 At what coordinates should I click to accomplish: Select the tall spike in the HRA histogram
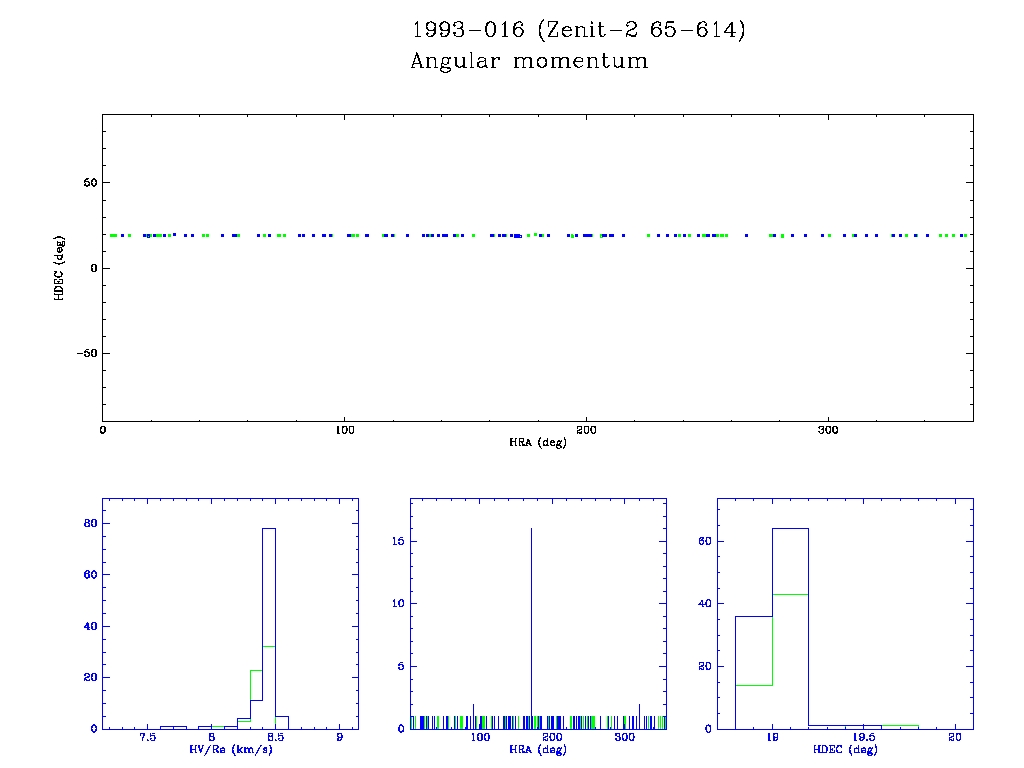(x=531, y=620)
